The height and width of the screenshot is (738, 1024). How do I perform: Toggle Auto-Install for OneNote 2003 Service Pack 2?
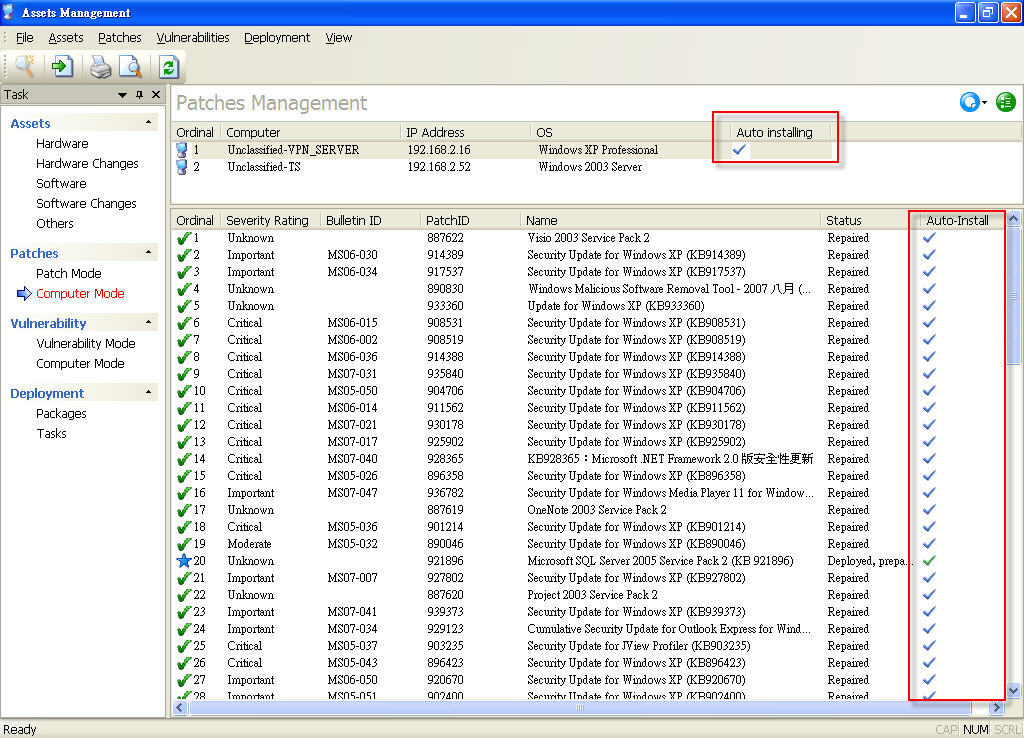(929, 509)
